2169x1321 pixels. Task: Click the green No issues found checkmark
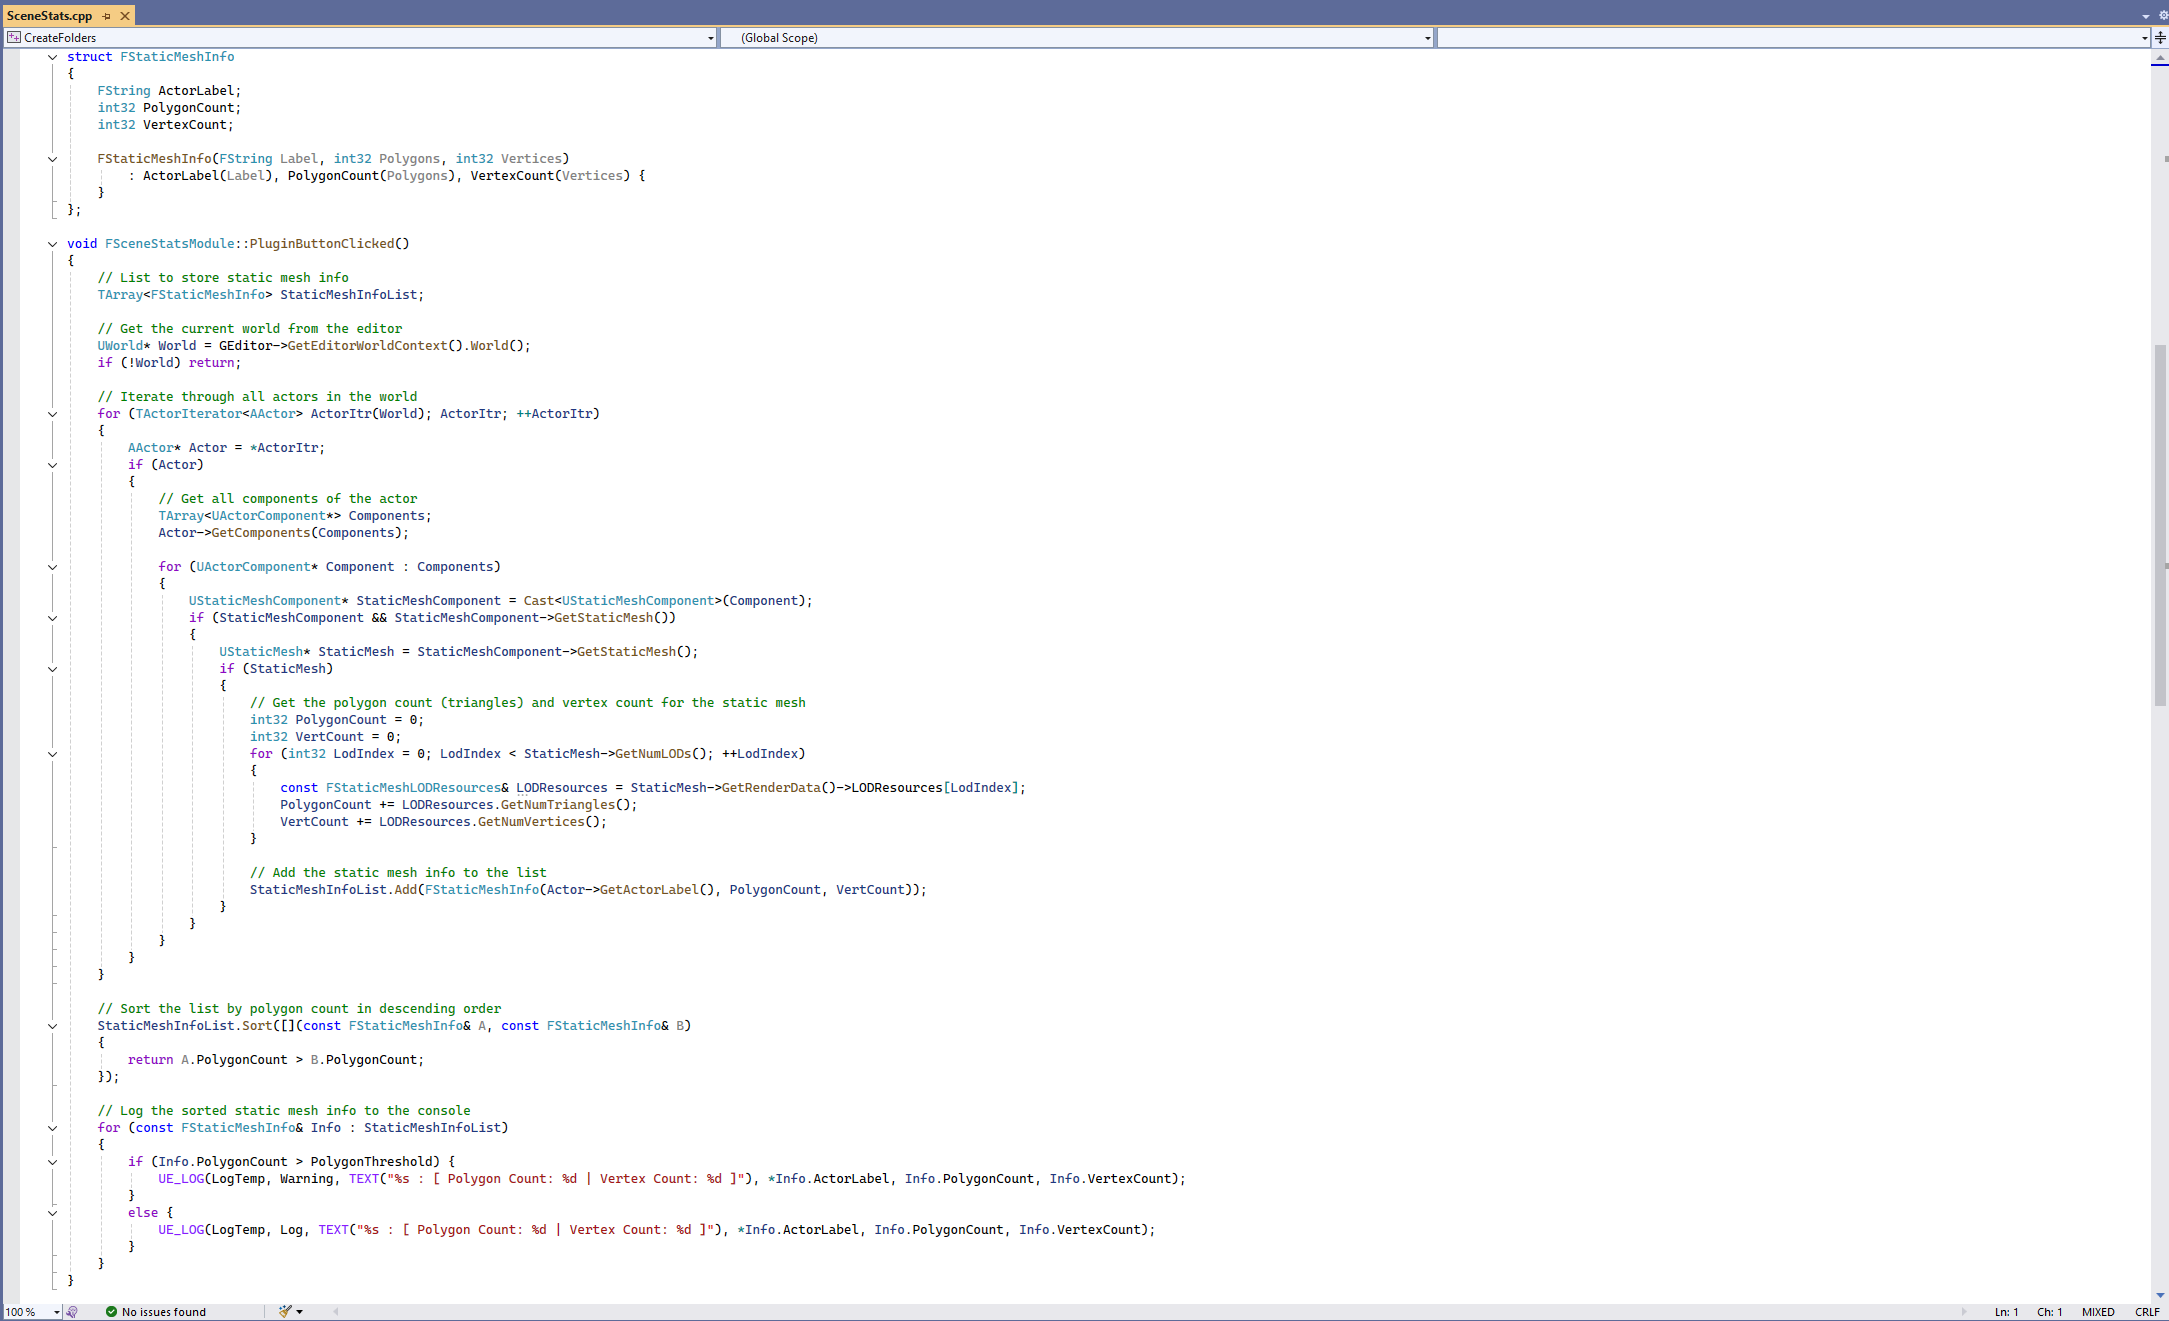pos(111,1312)
